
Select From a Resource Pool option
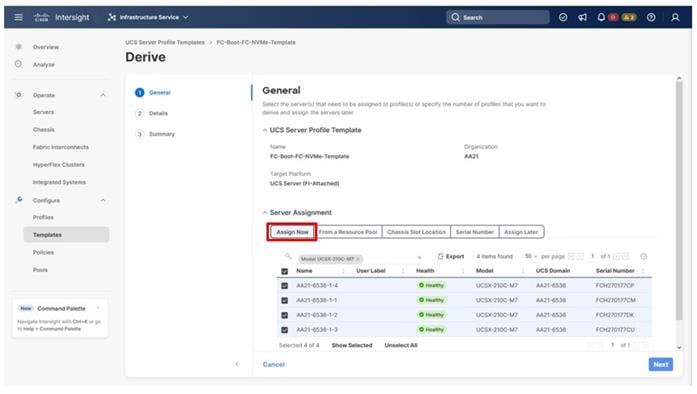348,232
